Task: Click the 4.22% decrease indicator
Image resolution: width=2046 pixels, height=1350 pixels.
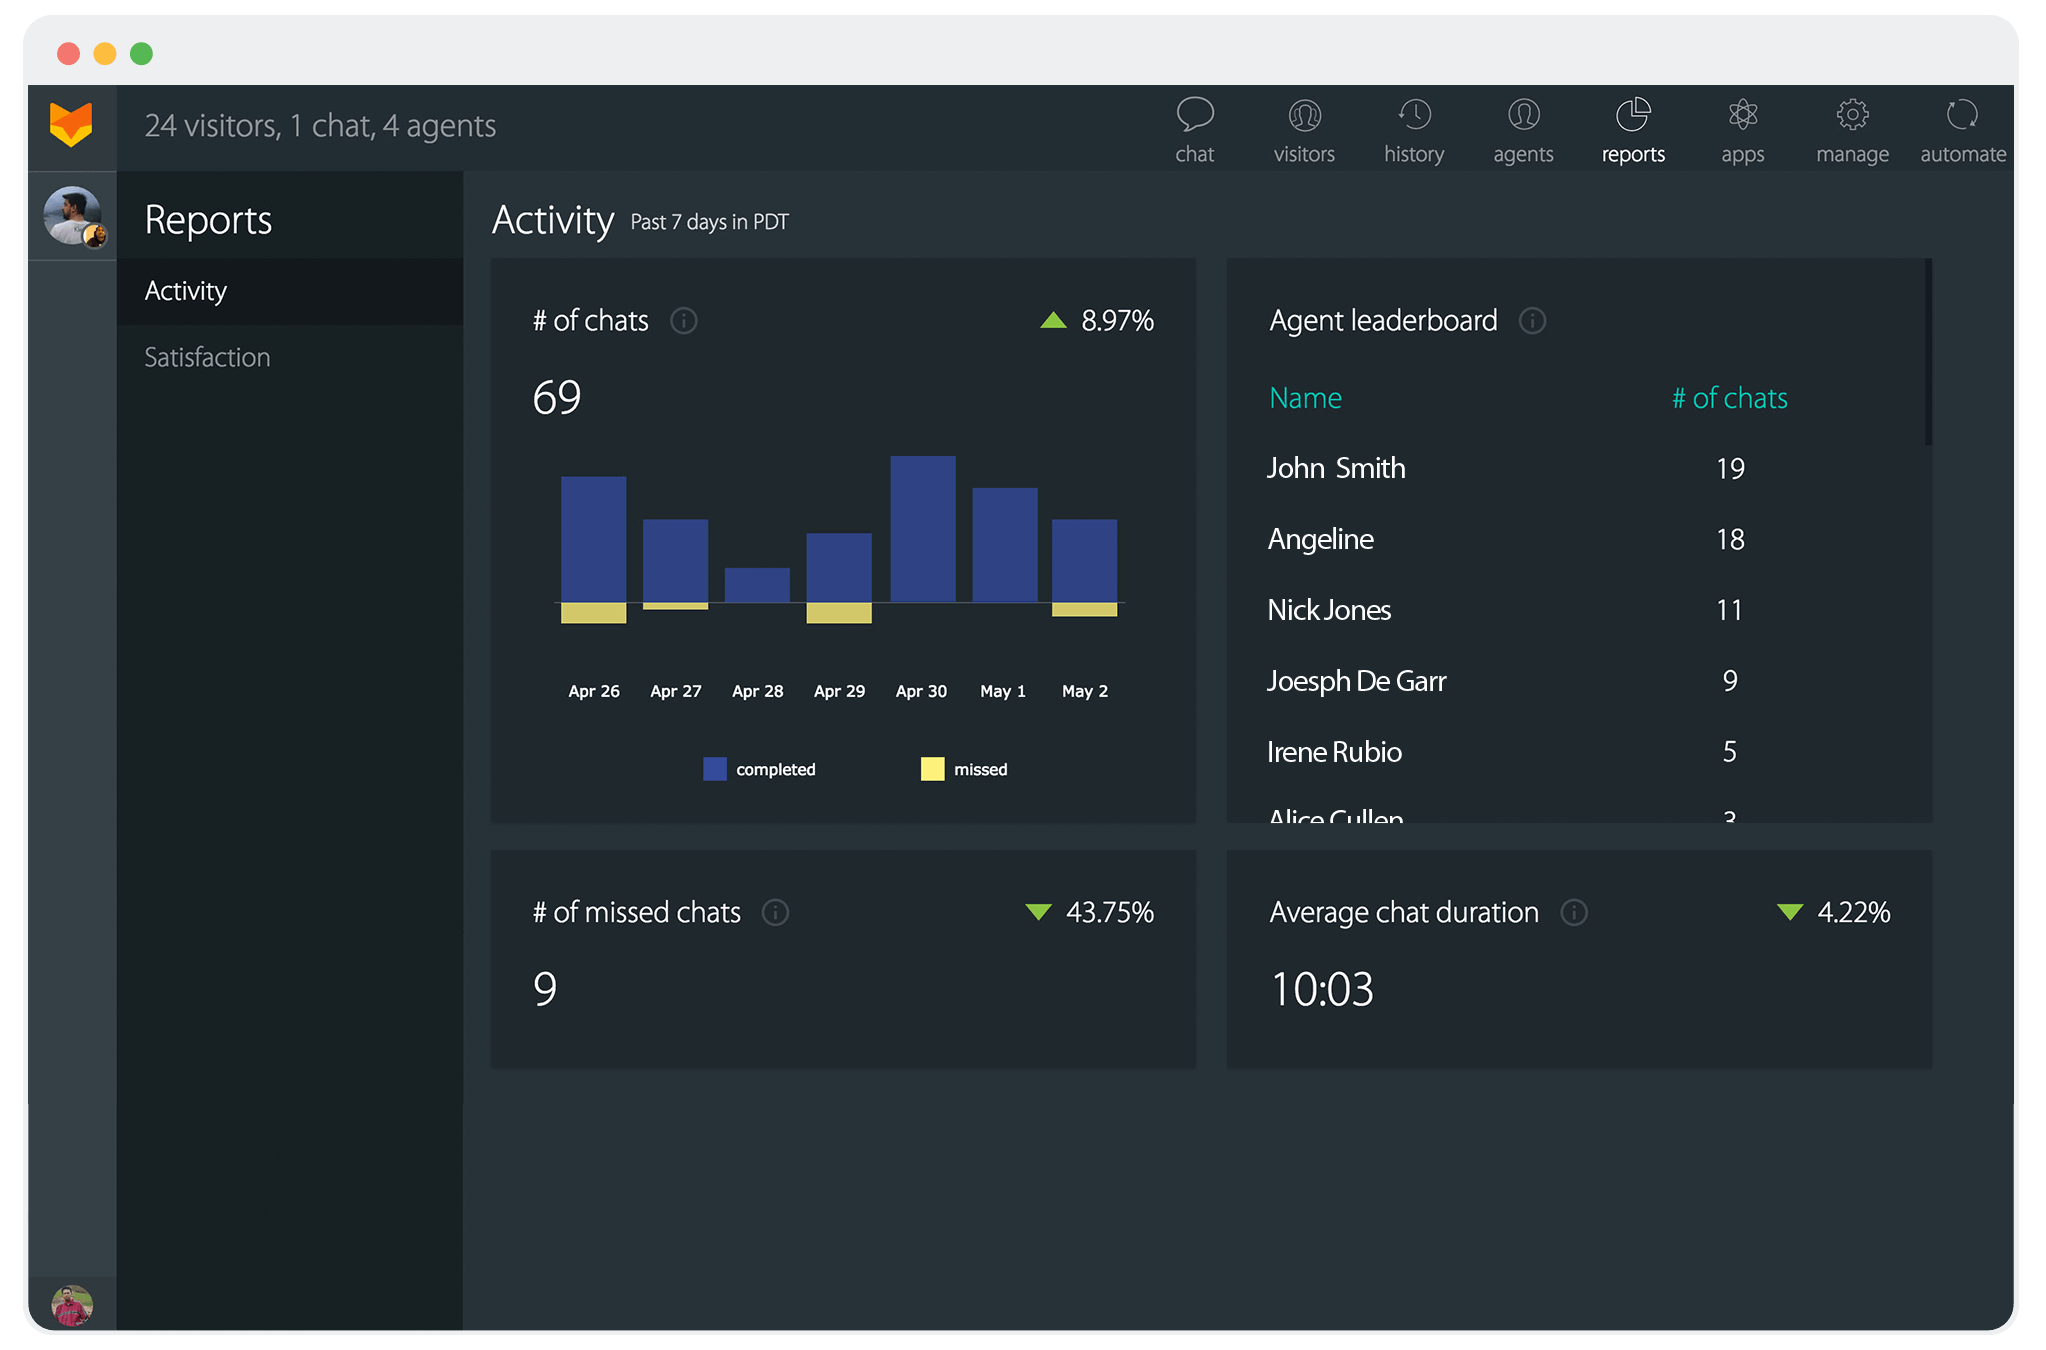Action: click(1834, 912)
